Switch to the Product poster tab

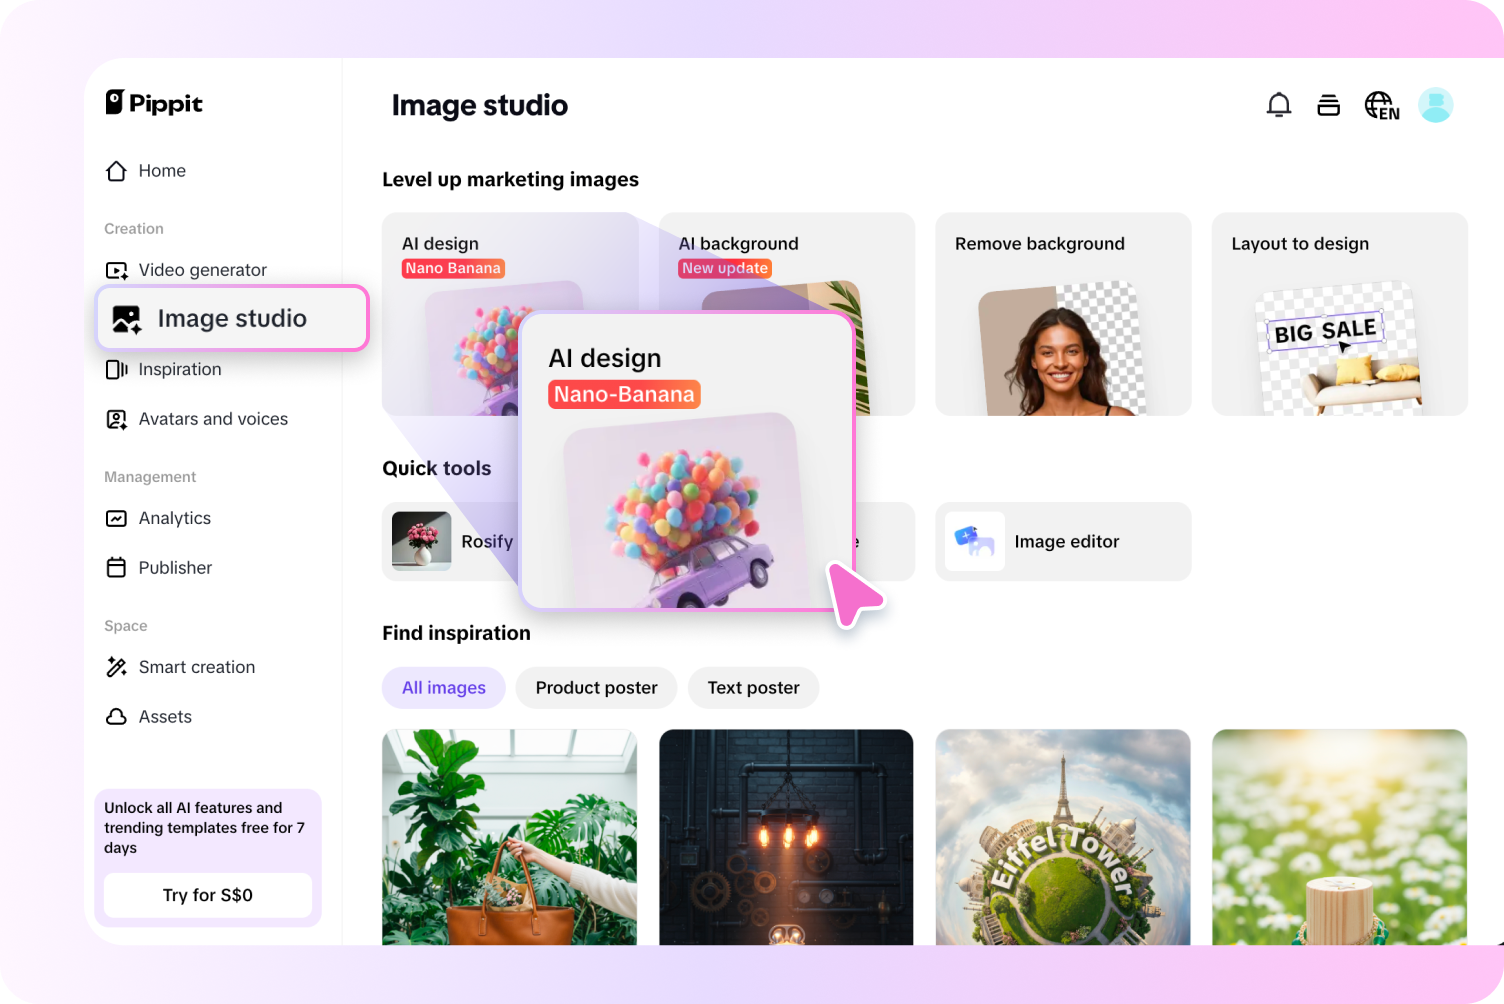pos(597,688)
